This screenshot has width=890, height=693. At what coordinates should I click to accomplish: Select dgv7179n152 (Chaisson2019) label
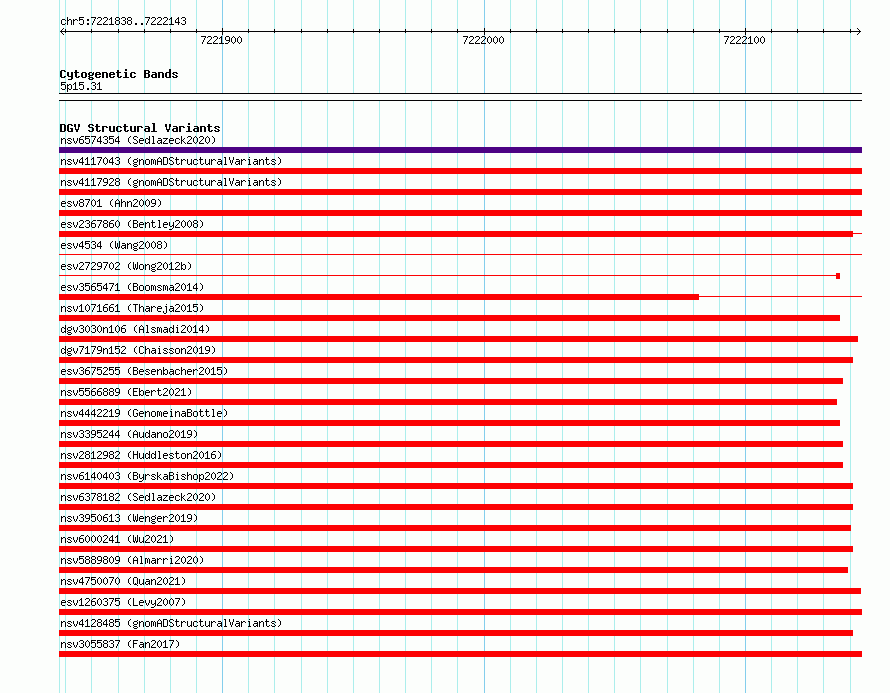point(138,350)
